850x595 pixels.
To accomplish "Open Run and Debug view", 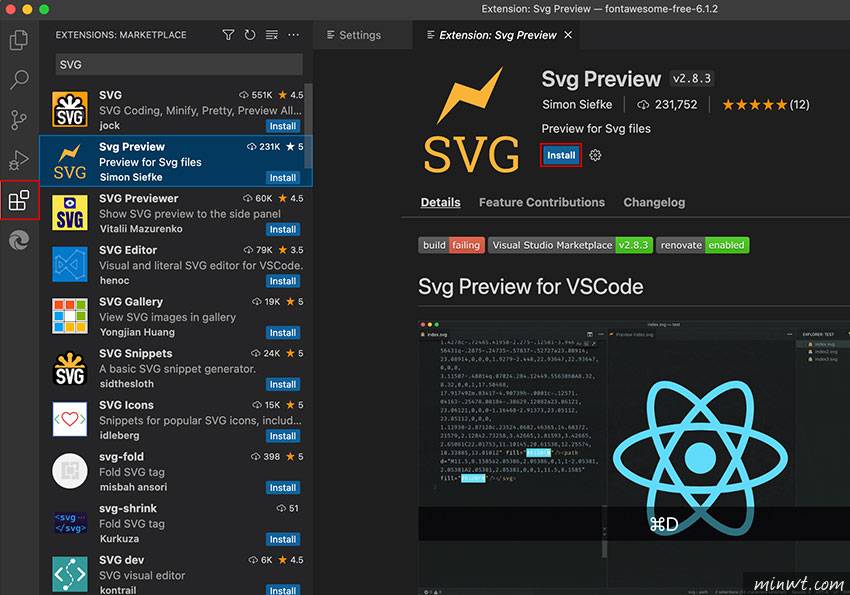I will click(19, 161).
